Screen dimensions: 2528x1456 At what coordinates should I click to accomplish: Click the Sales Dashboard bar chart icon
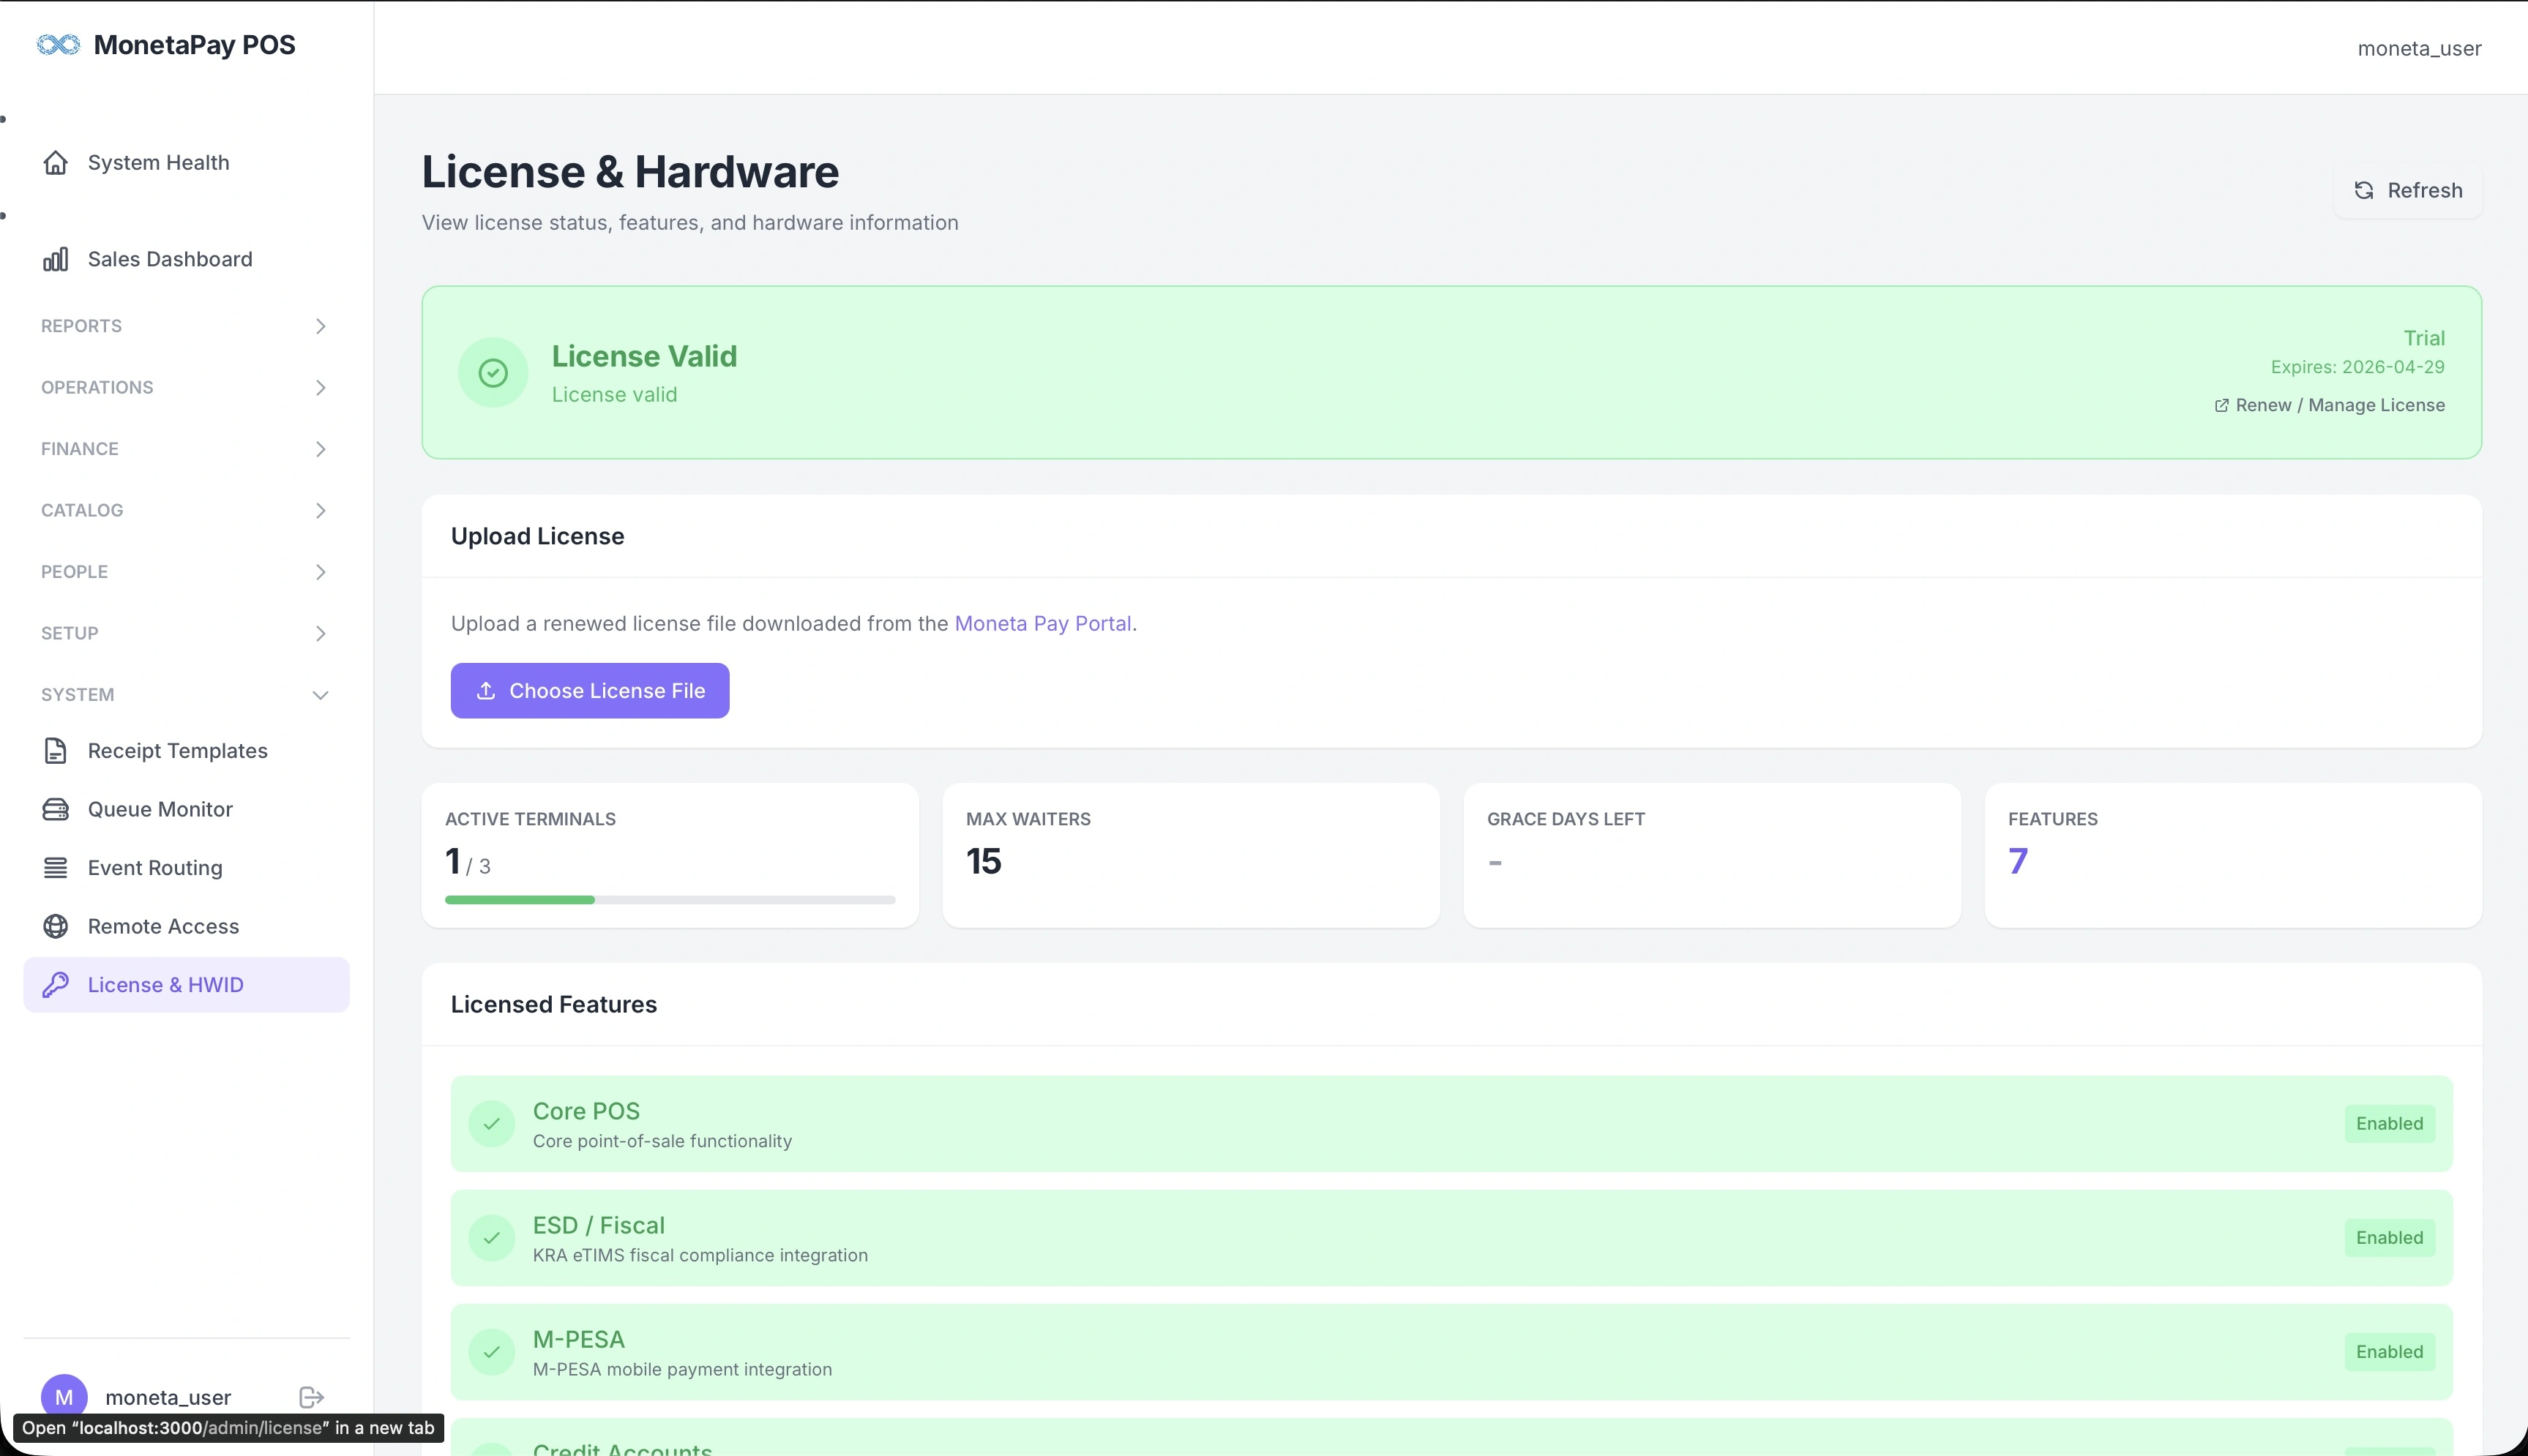[x=56, y=260]
